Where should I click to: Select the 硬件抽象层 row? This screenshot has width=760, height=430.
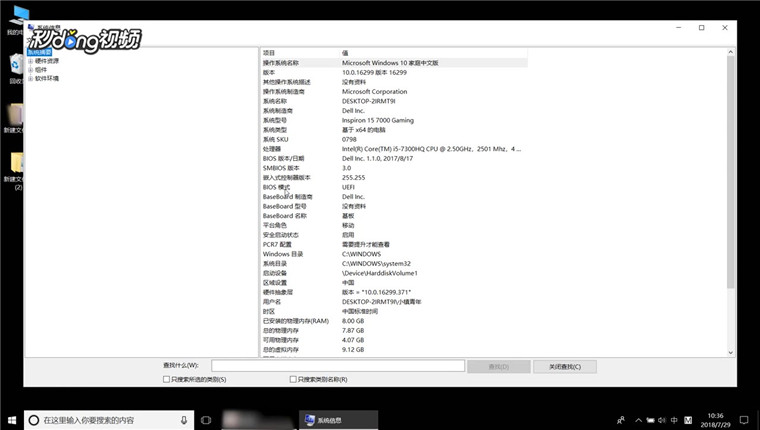394,292
